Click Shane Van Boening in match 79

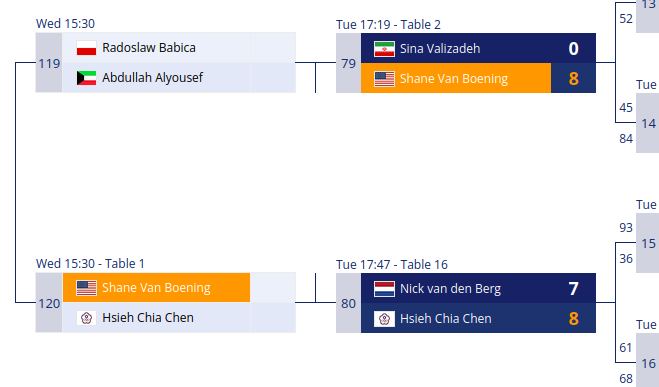click(454, 79)
